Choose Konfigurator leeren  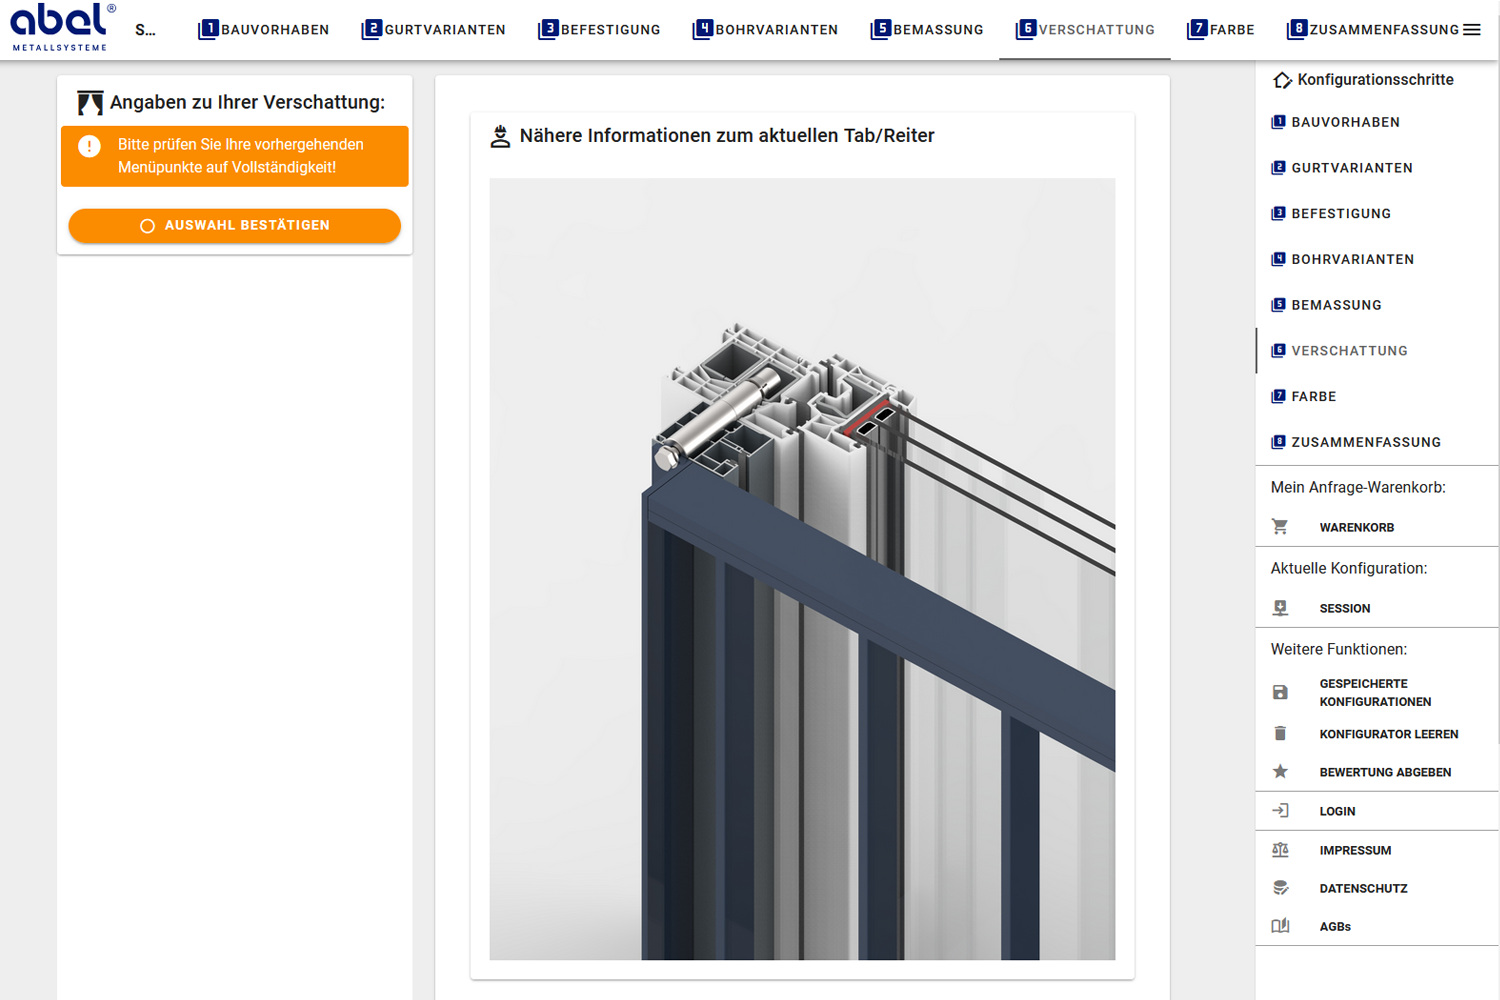[1389, 734]
